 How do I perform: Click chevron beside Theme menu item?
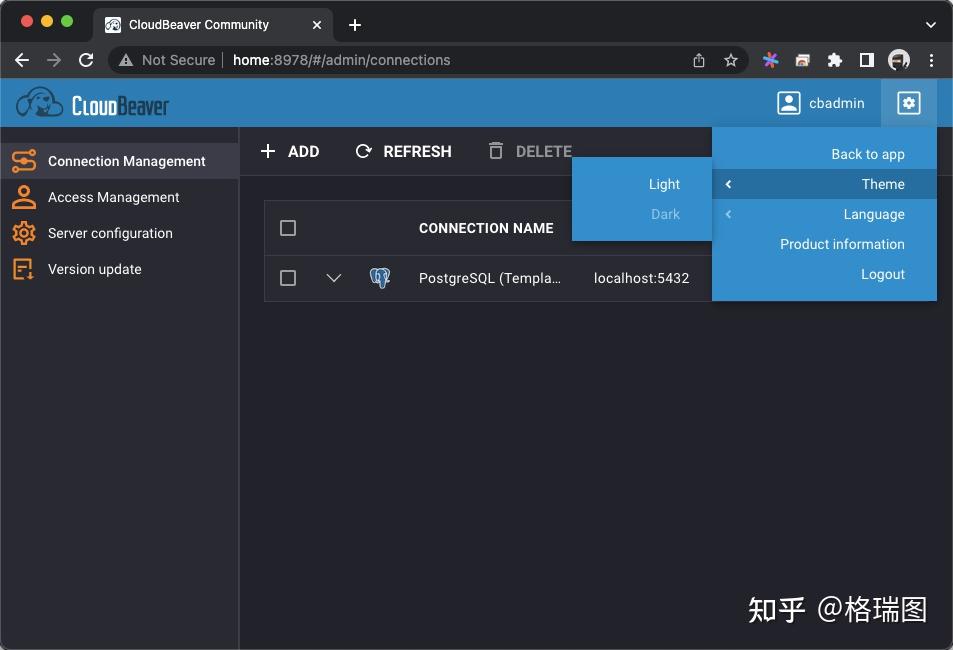coord(728,184)
